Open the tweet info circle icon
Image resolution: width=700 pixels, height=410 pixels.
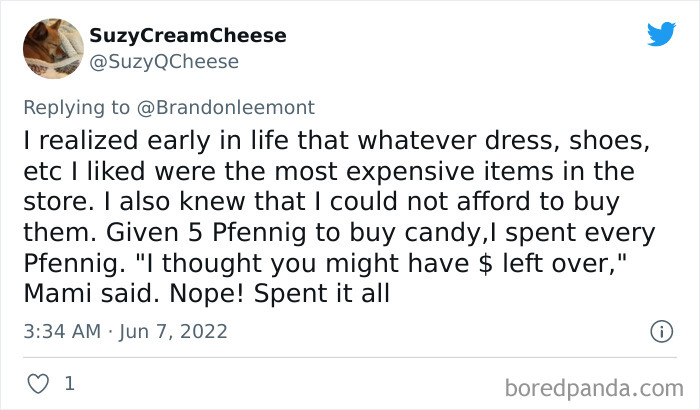tap(661, 330)
